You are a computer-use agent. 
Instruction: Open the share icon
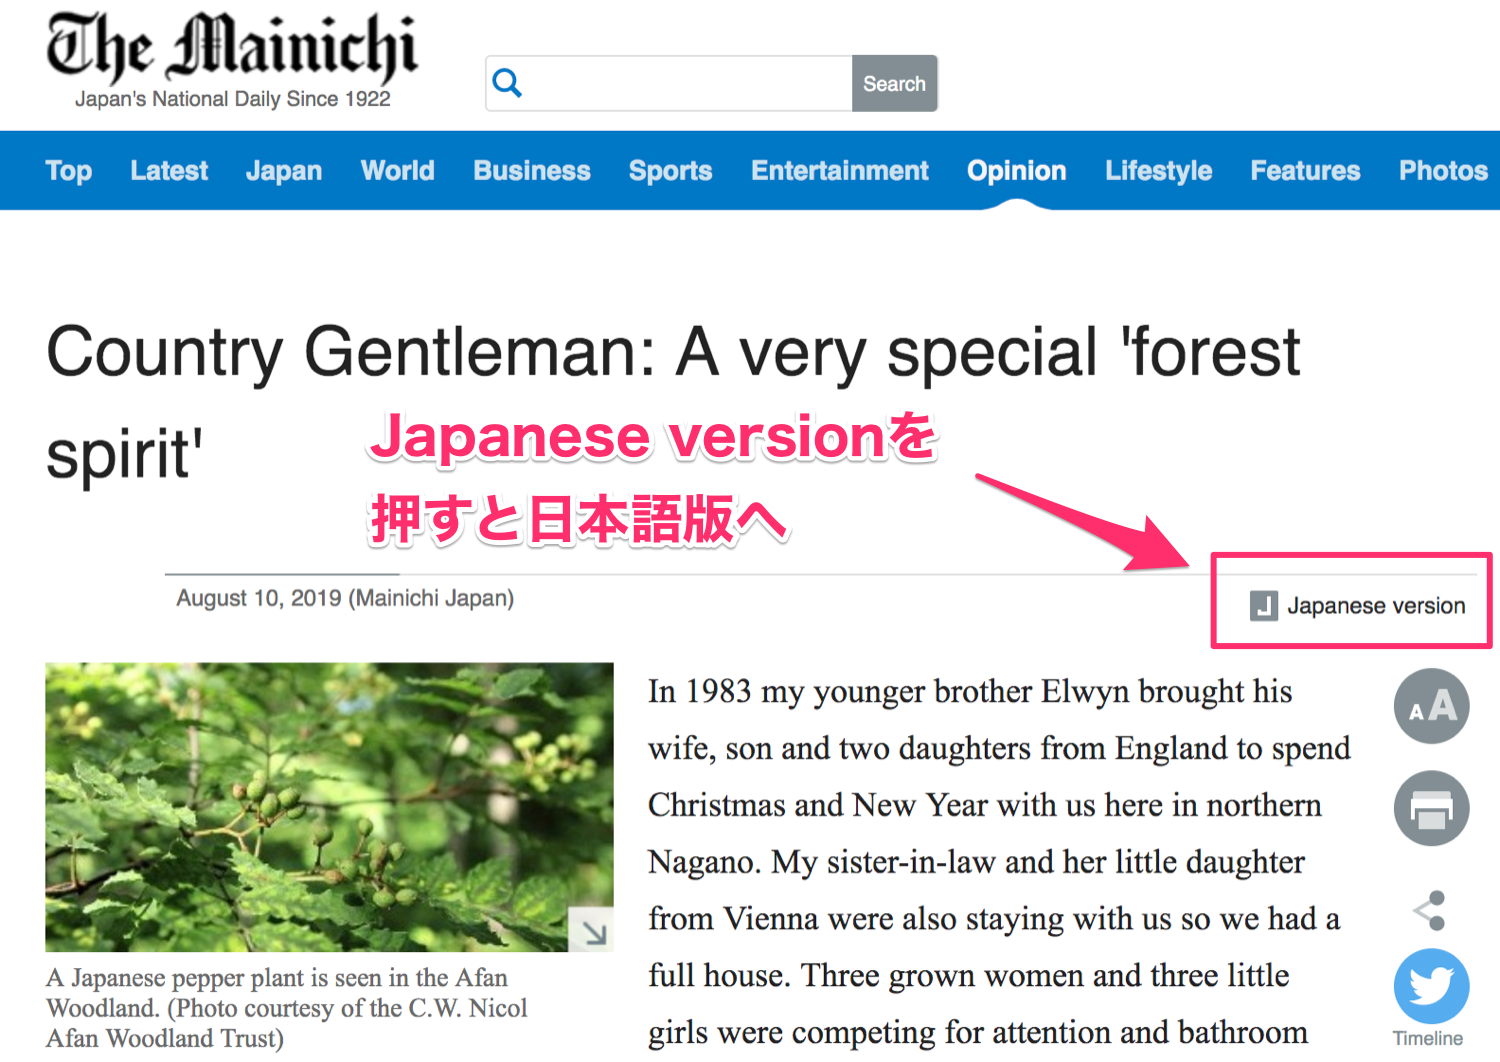tap(1431, 910)
